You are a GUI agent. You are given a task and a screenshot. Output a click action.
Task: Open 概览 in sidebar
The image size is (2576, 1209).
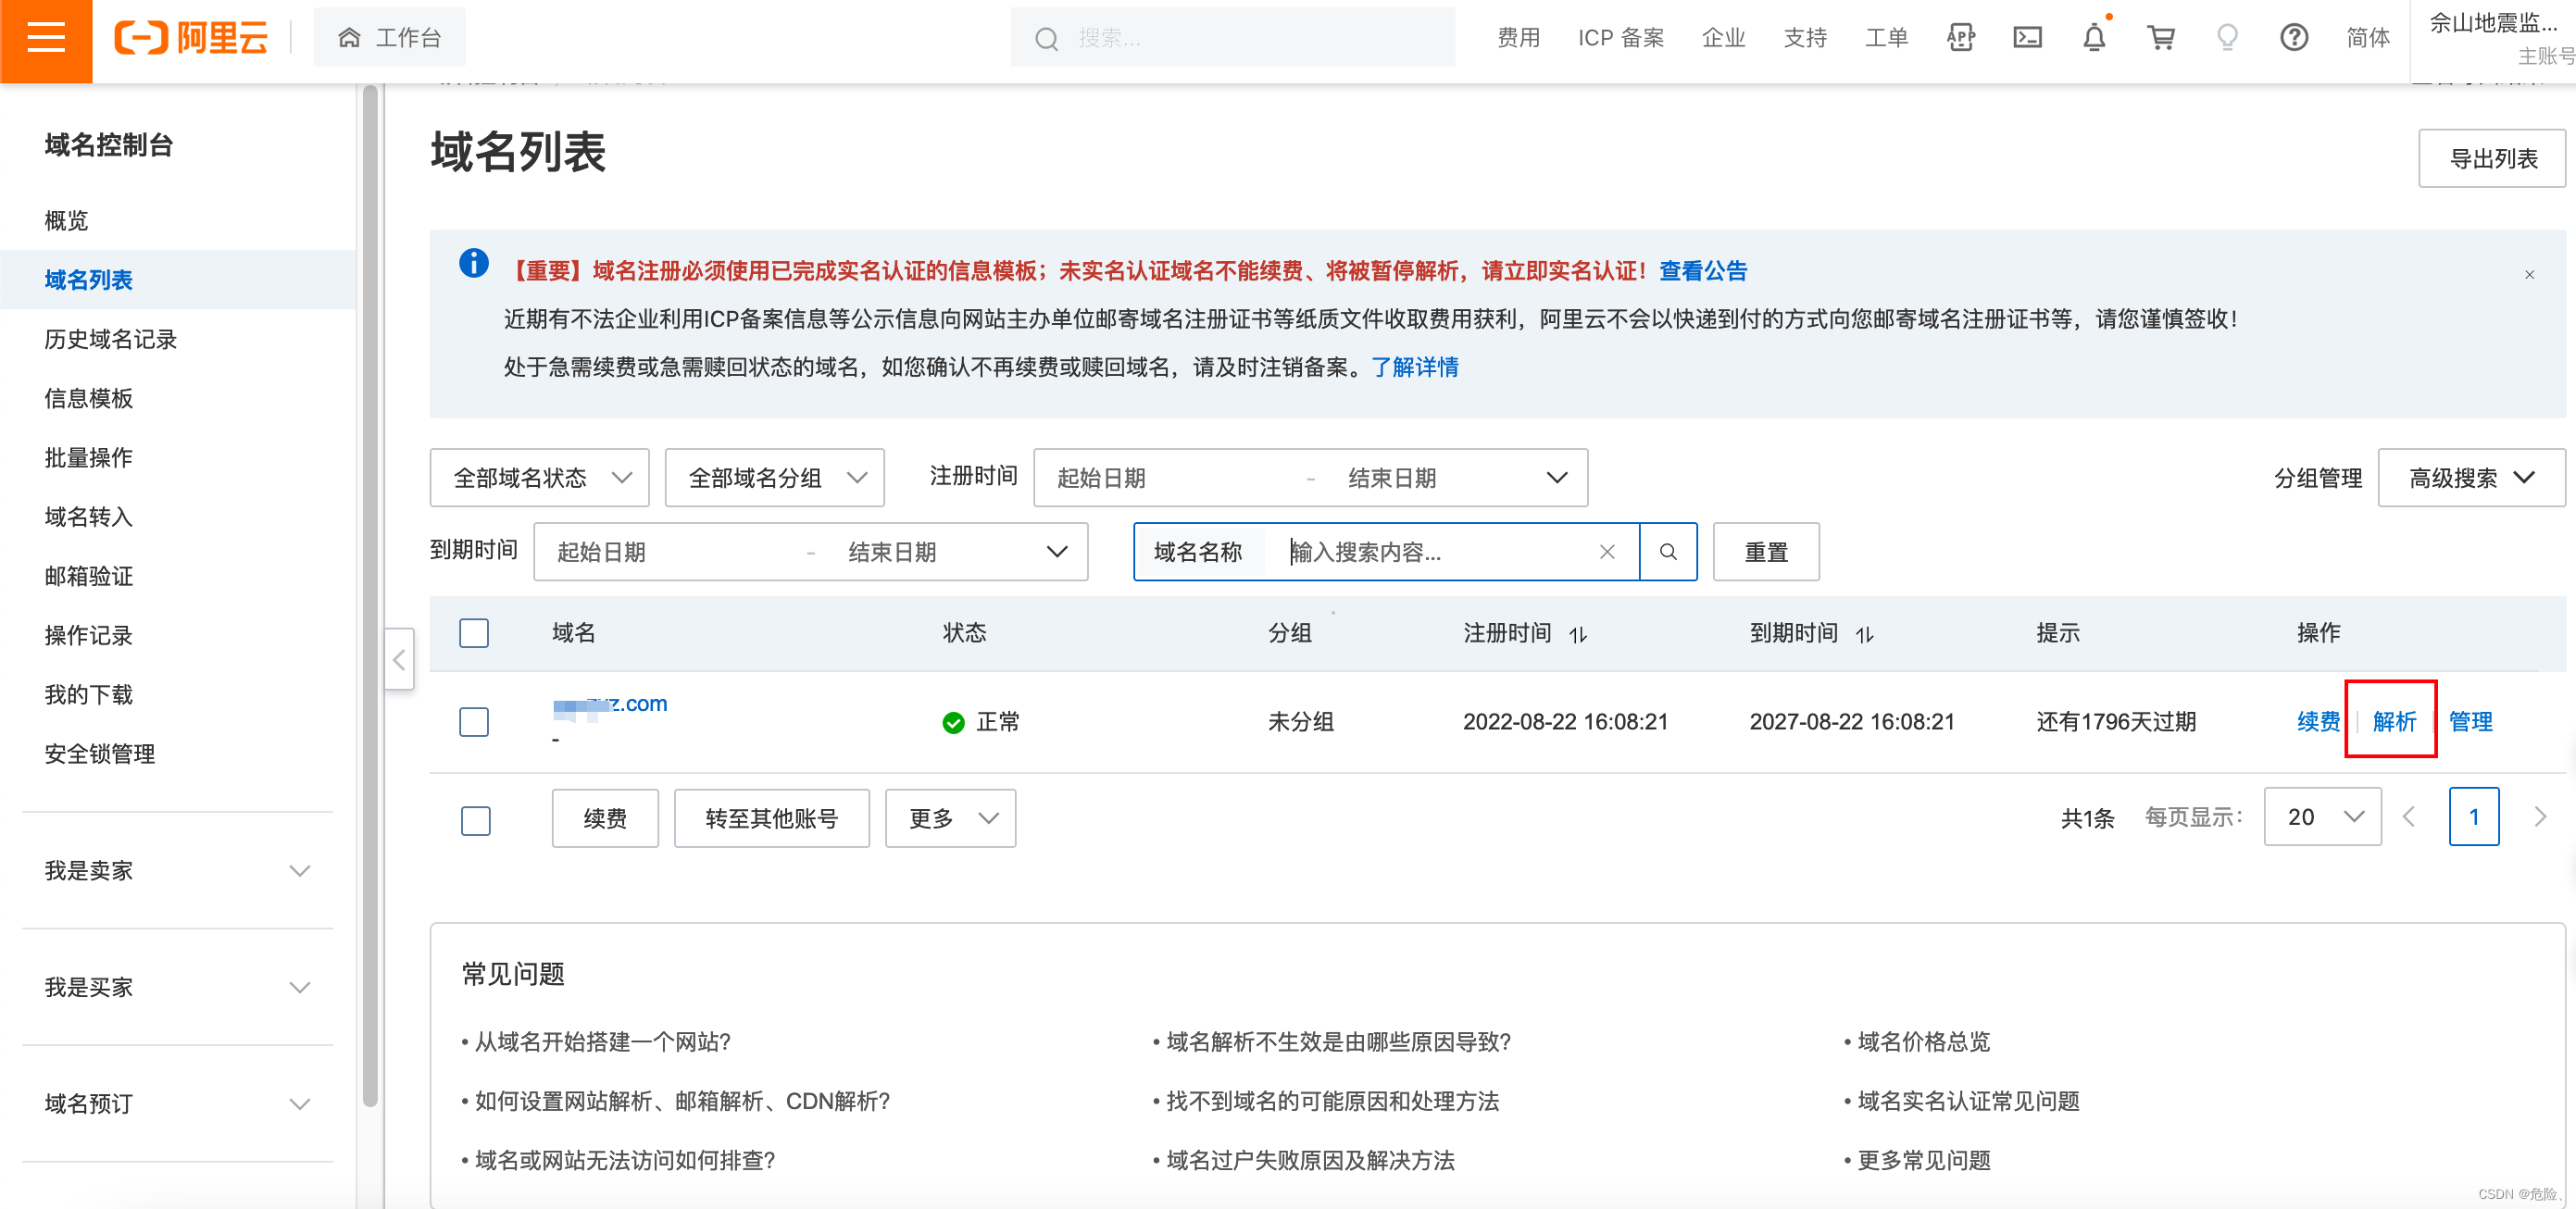pyautogui.click(x=67, y=221)
